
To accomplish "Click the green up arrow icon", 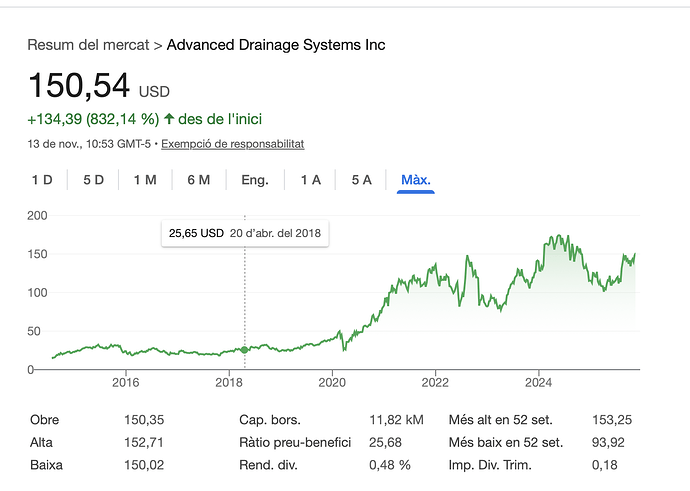I will coord(169,118).
